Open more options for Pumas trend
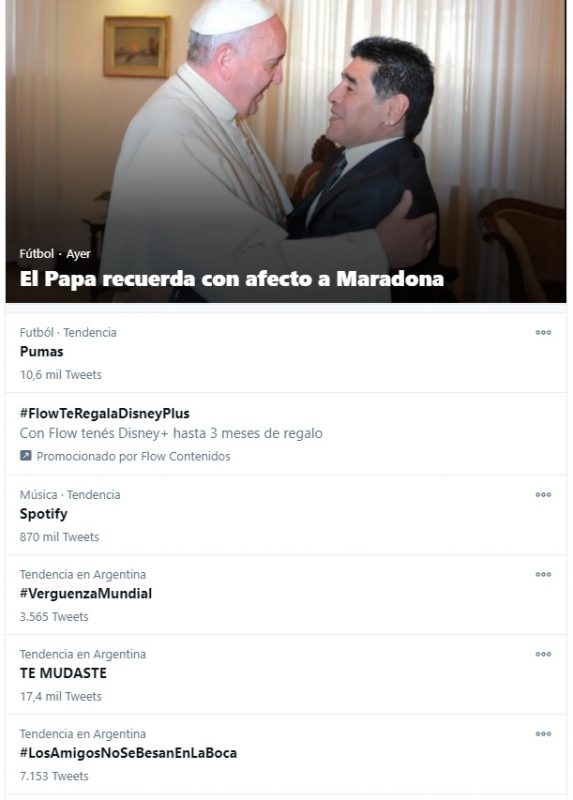Image resolution: width=573 pixels, height=800 pixels. click(x=543, y=333)
